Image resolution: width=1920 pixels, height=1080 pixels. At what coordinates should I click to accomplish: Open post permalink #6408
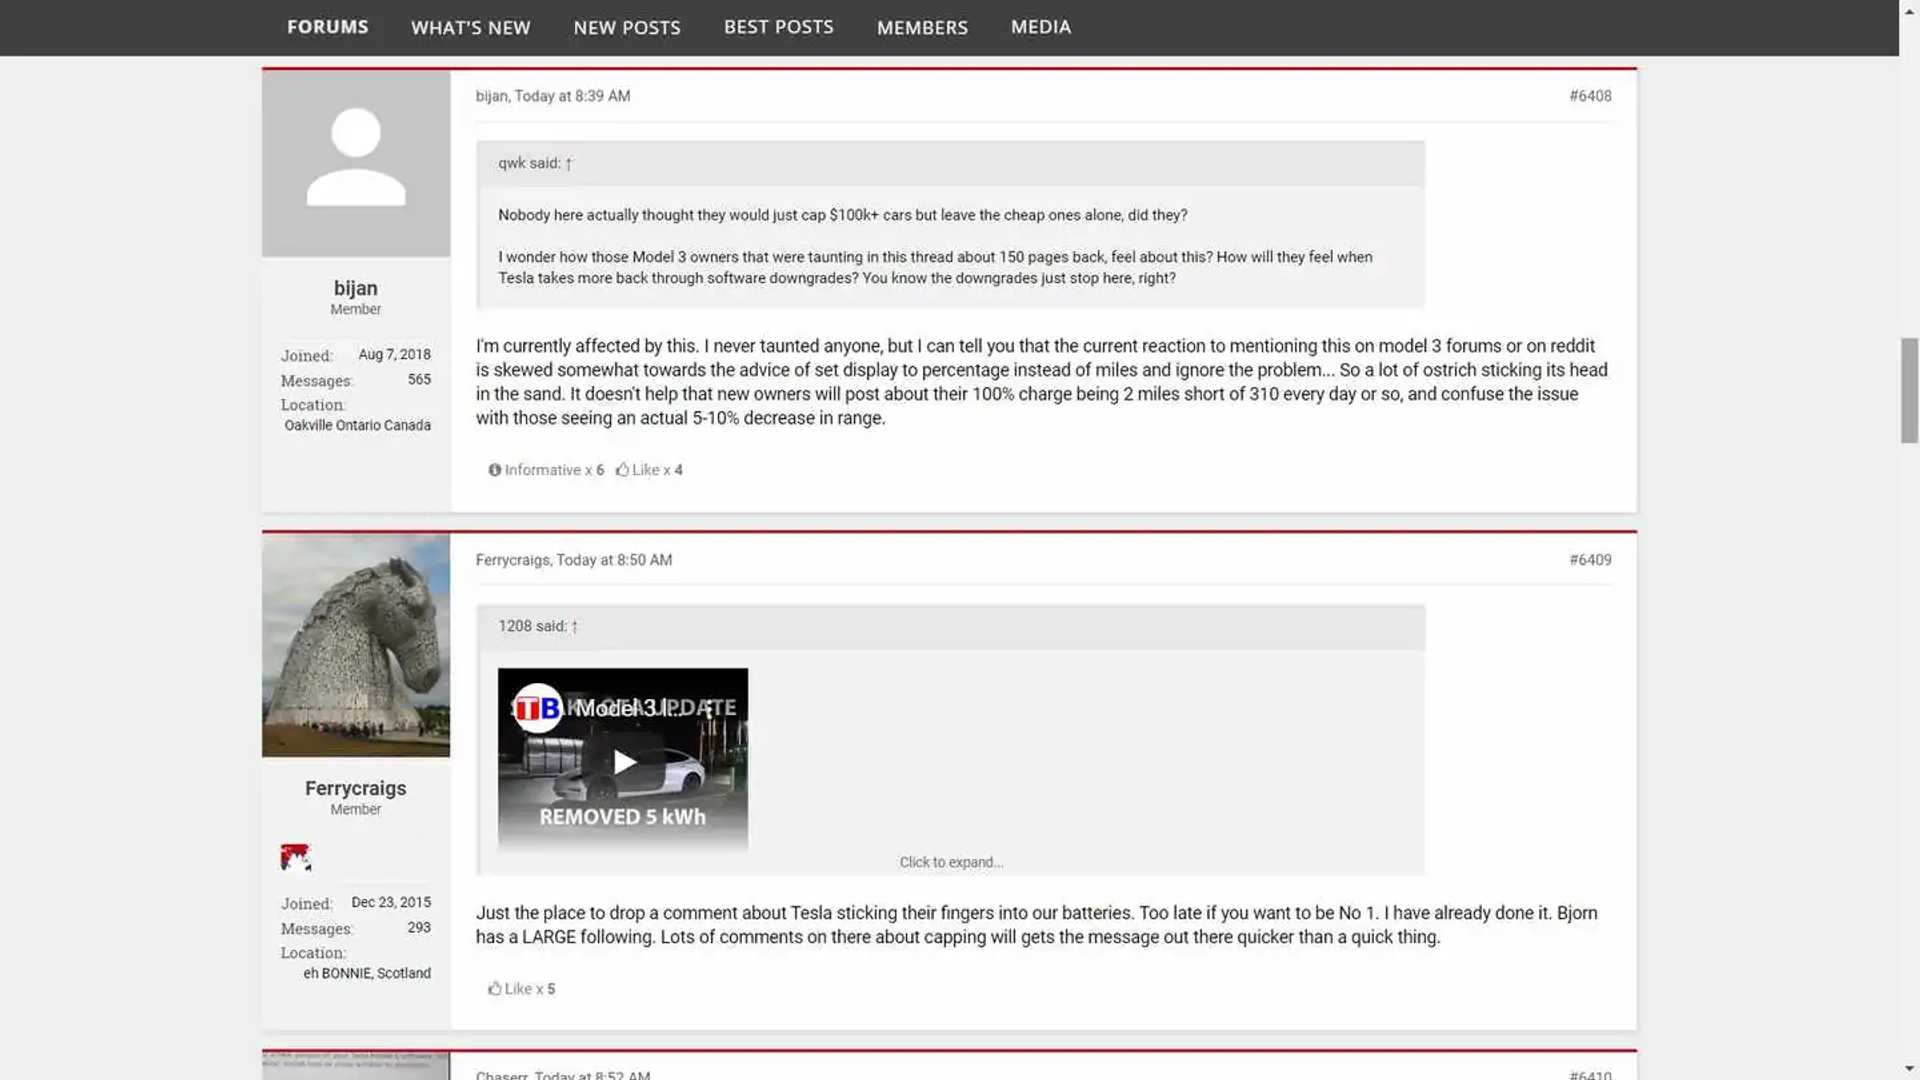pyautogui.click(x=1589, y=96)
